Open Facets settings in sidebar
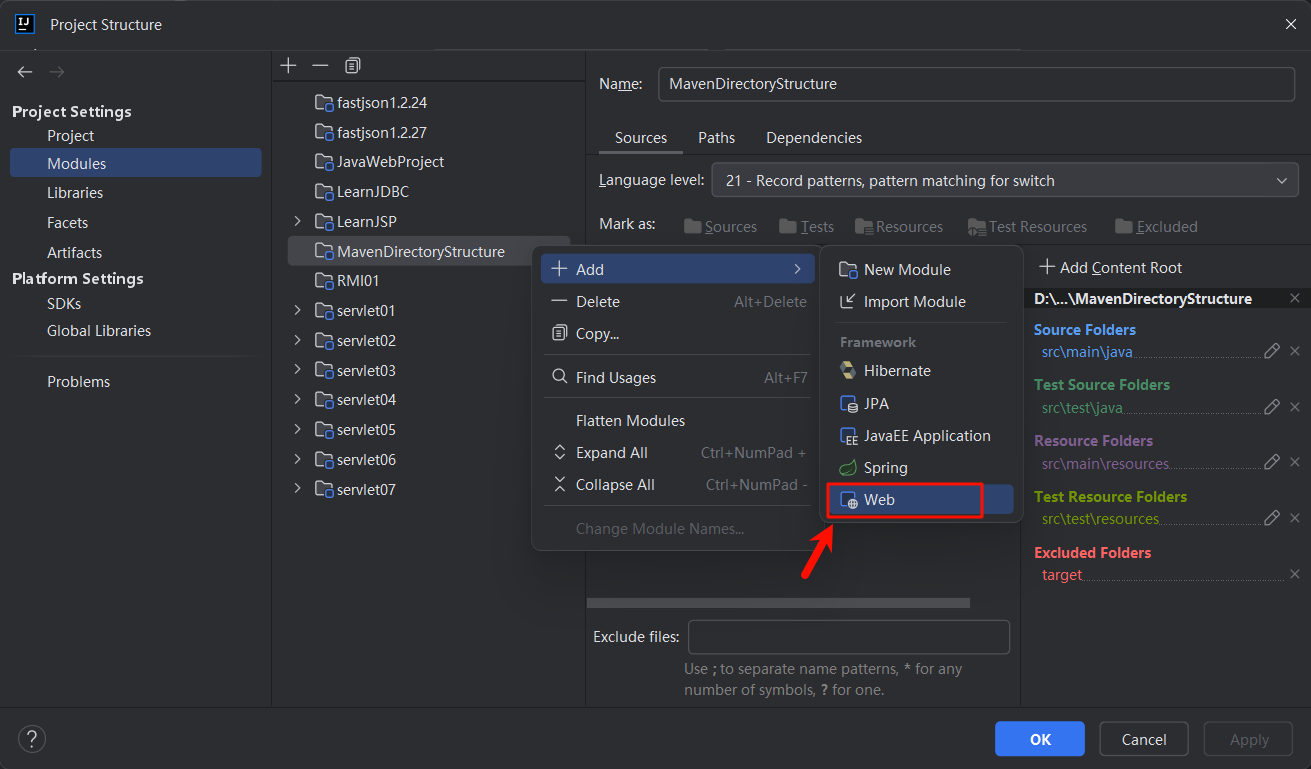The image size is (1311, 769). tap(67, 222)
